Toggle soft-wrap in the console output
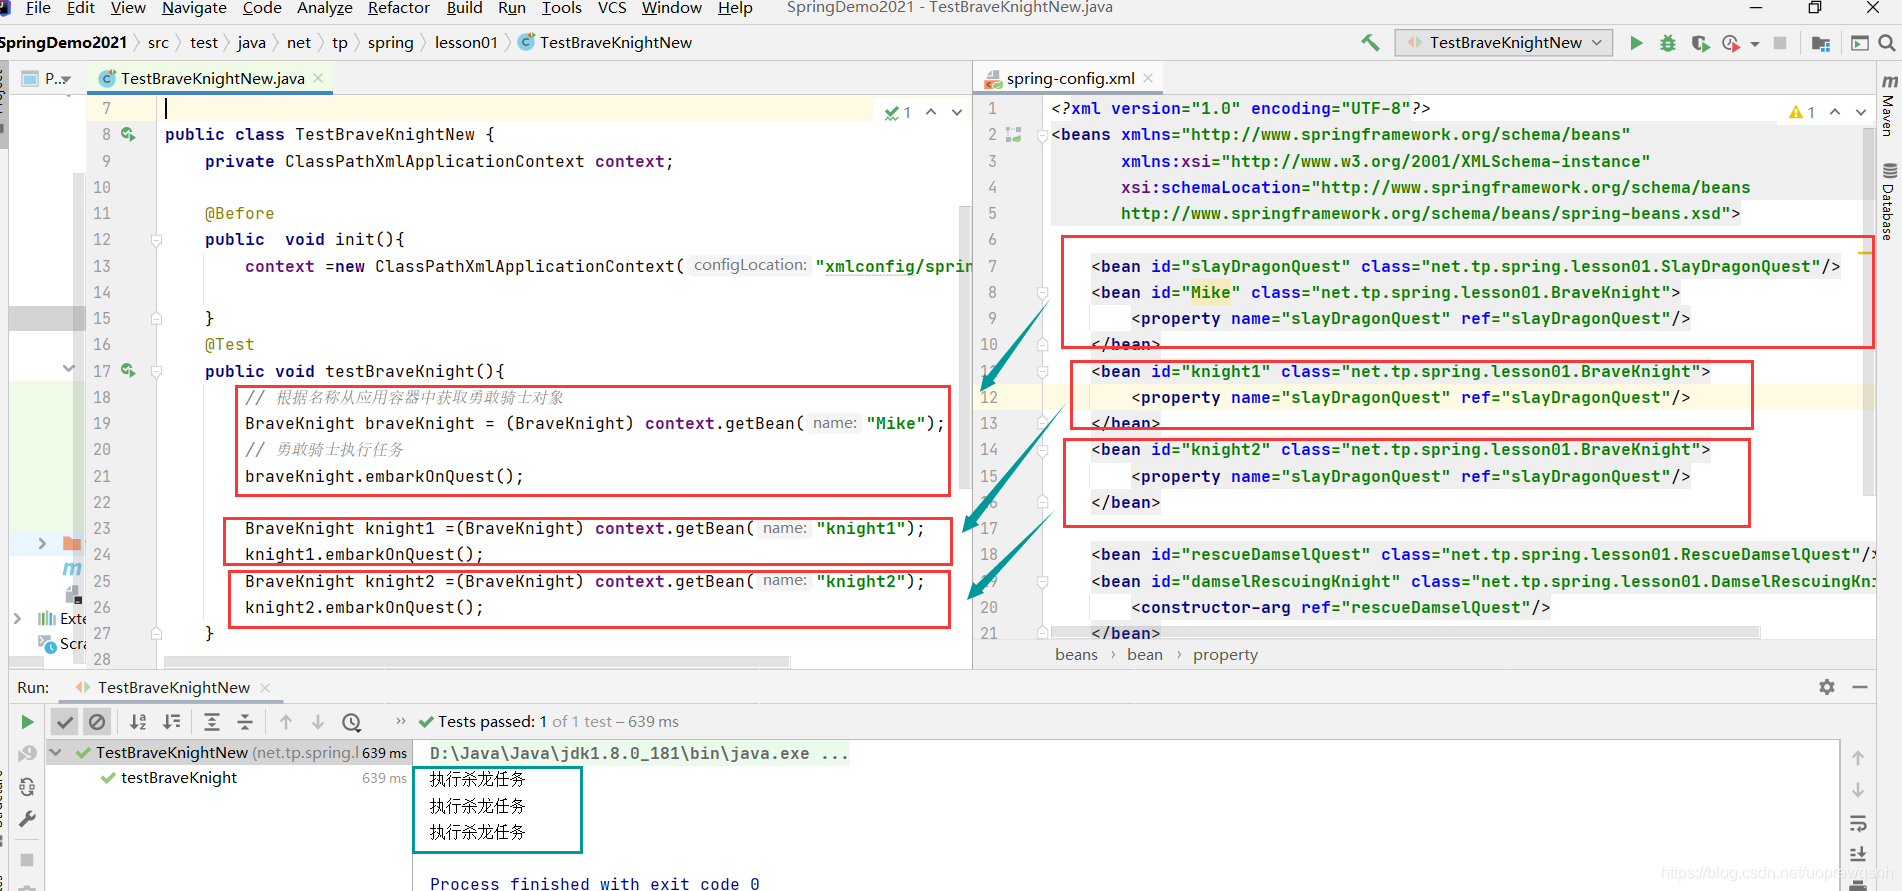Screen dimensions: 1902x891 click(1858, 824)
